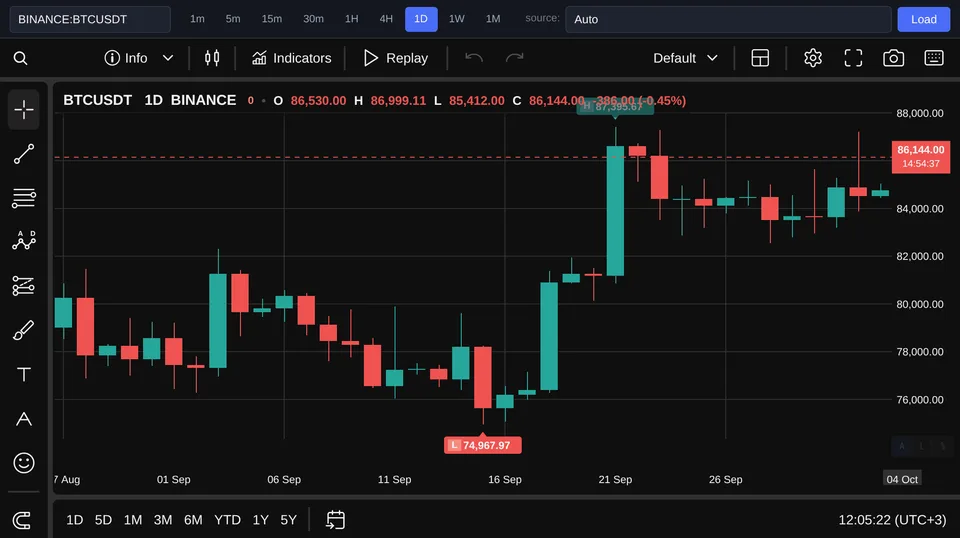
Task: Switch to 1M timeframe at top
Action: click(493, 19)
